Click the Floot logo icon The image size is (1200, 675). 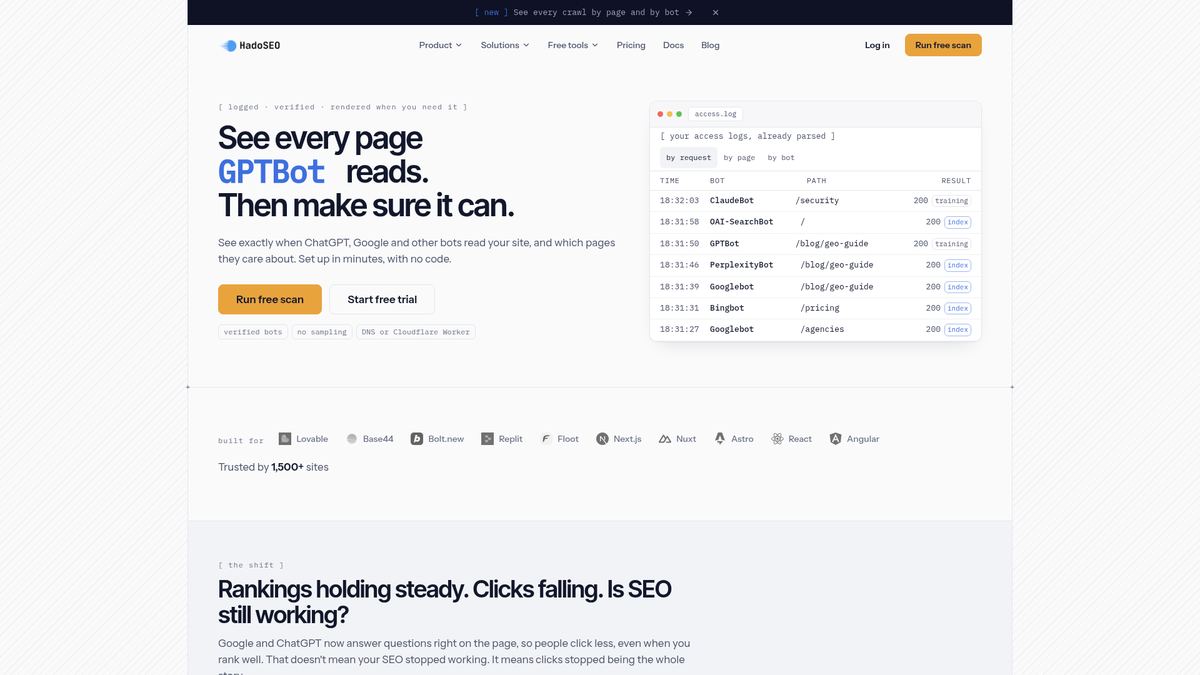[546, 439]
